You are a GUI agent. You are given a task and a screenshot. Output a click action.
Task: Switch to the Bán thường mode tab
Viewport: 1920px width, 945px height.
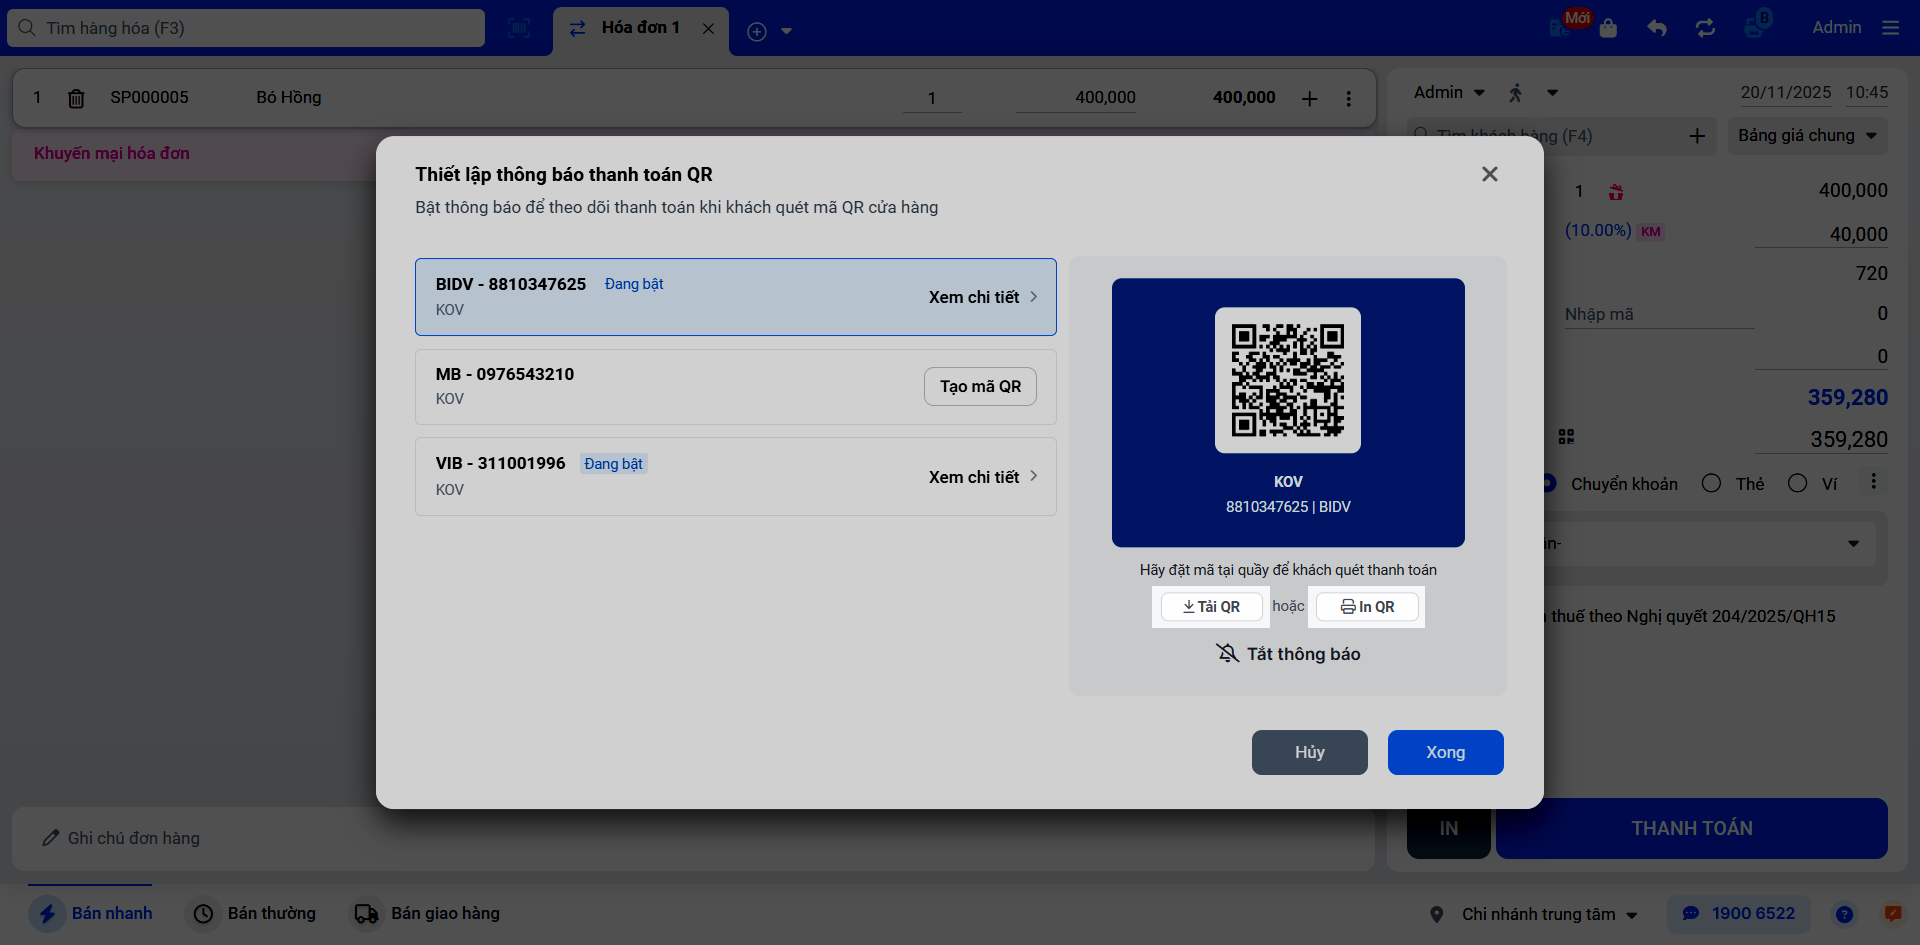click(x=254, y=914)
